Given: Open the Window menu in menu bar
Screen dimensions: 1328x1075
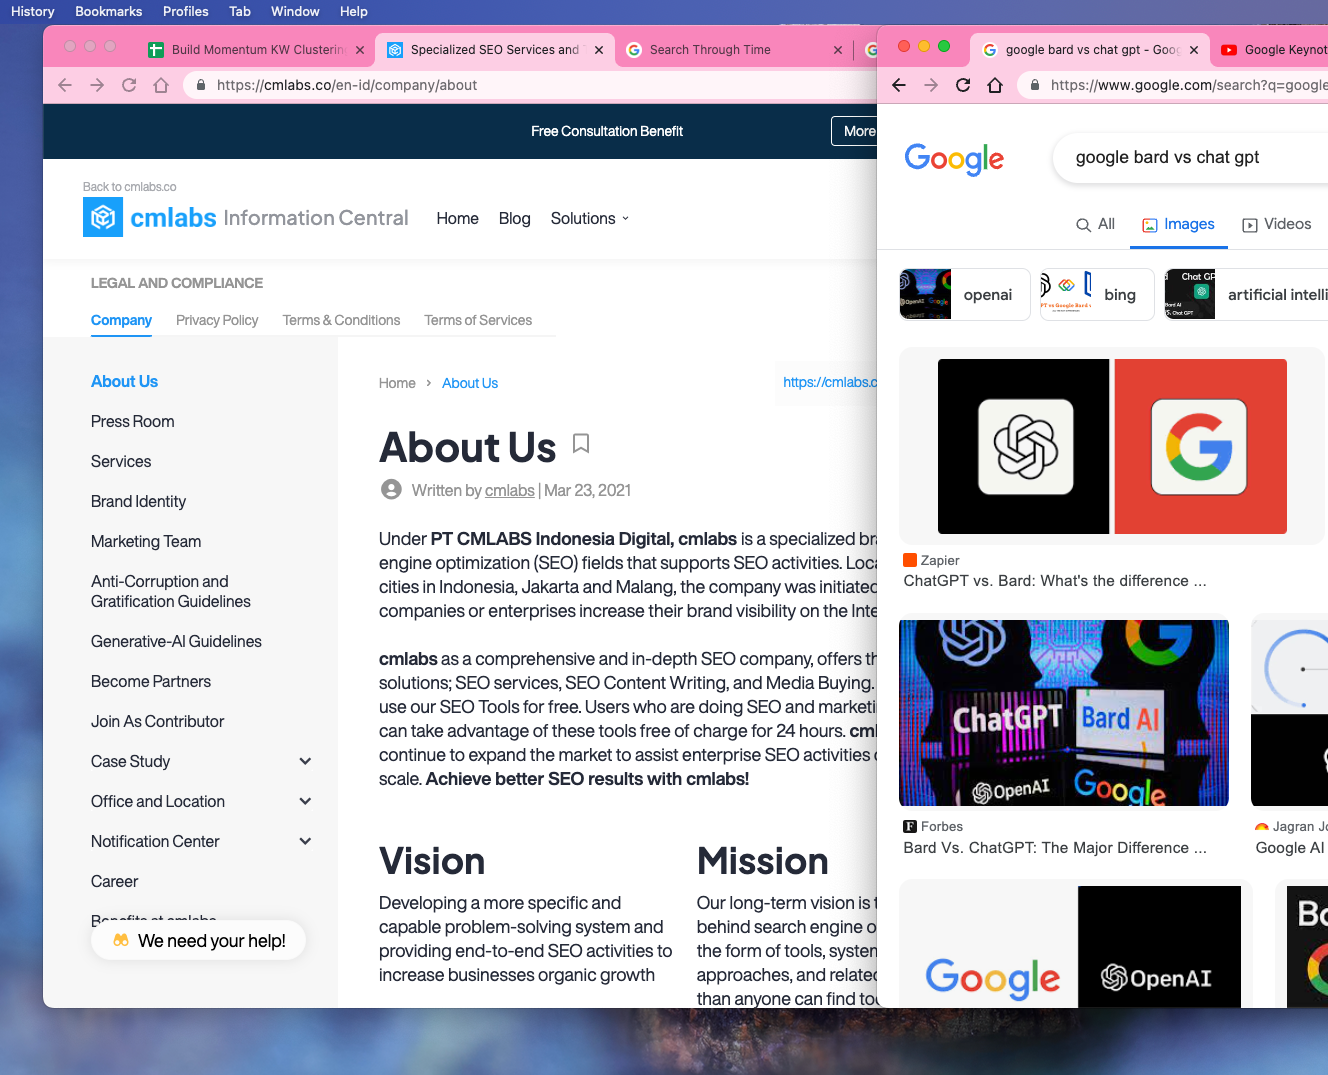Looking at the screenshot, I should [x=295, y=11].
